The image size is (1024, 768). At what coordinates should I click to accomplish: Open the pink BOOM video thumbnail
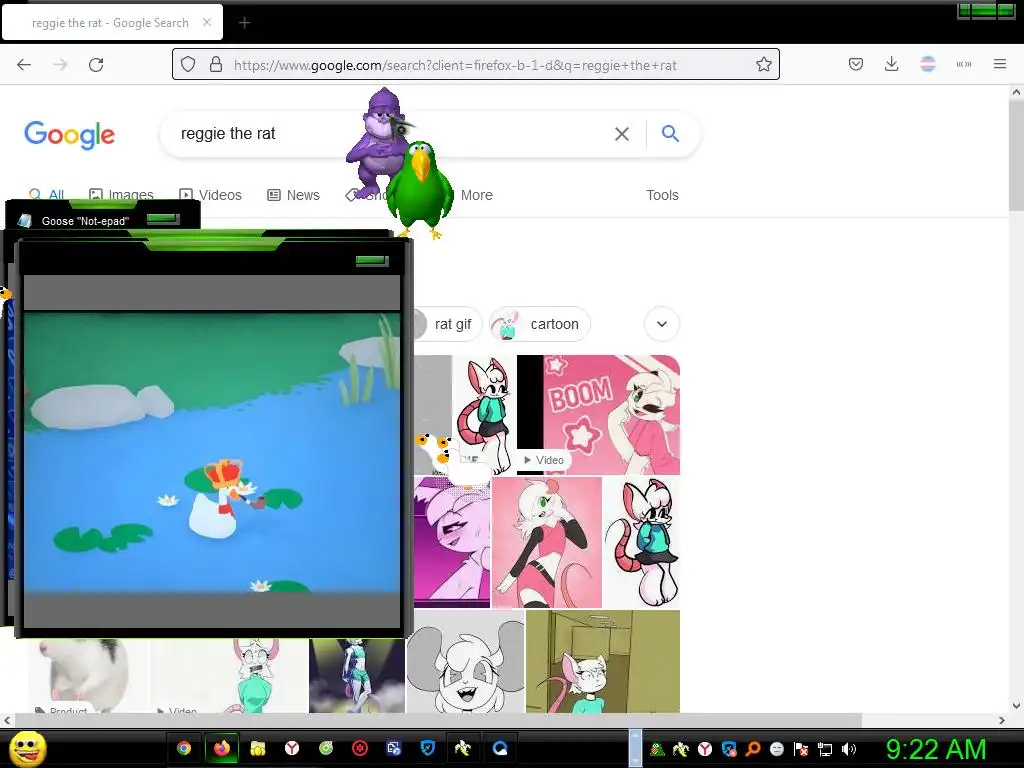(x=598, y=415)
